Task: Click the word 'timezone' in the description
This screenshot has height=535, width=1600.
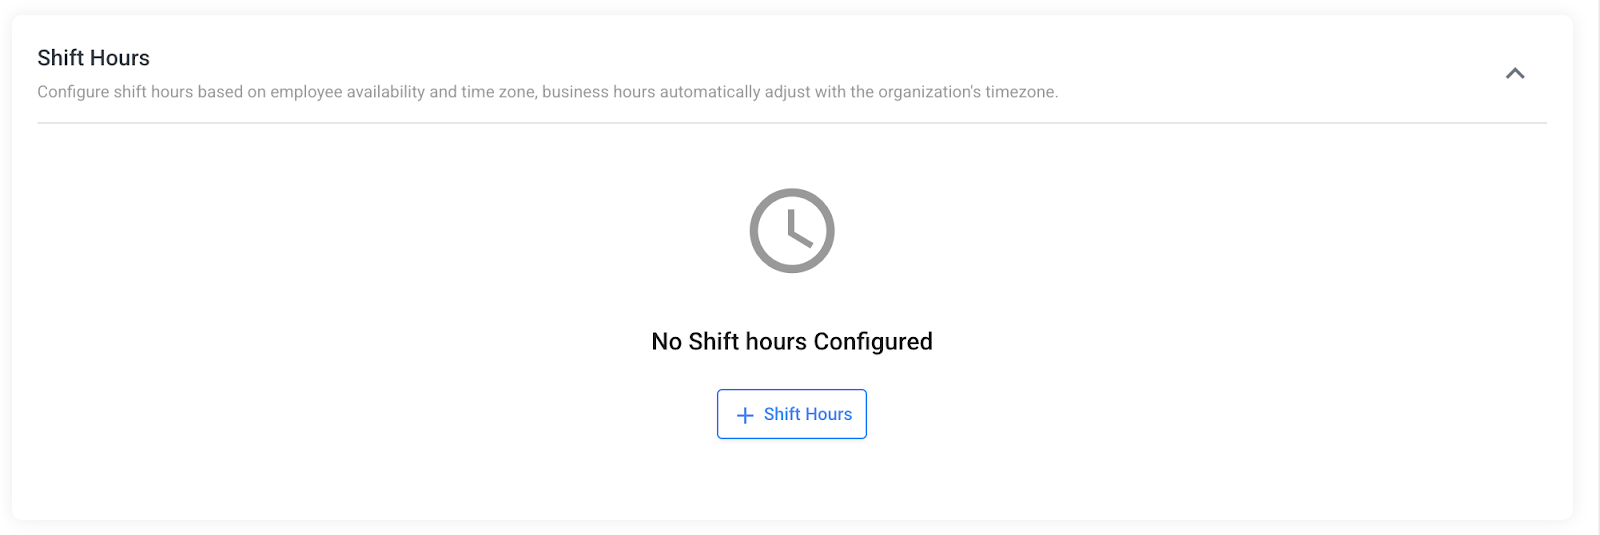Action: 1020,92
